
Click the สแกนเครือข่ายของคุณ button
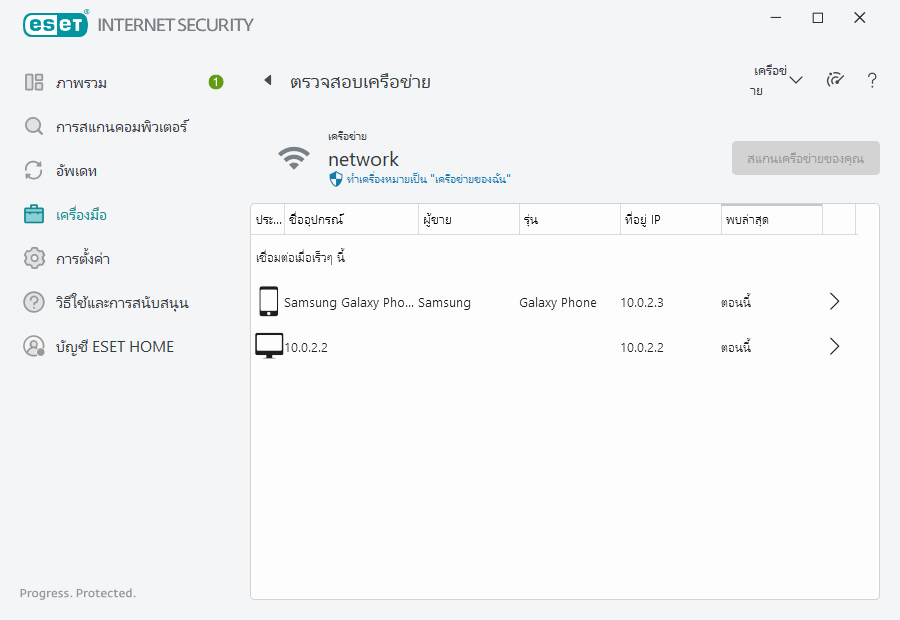tap(805, 158)
